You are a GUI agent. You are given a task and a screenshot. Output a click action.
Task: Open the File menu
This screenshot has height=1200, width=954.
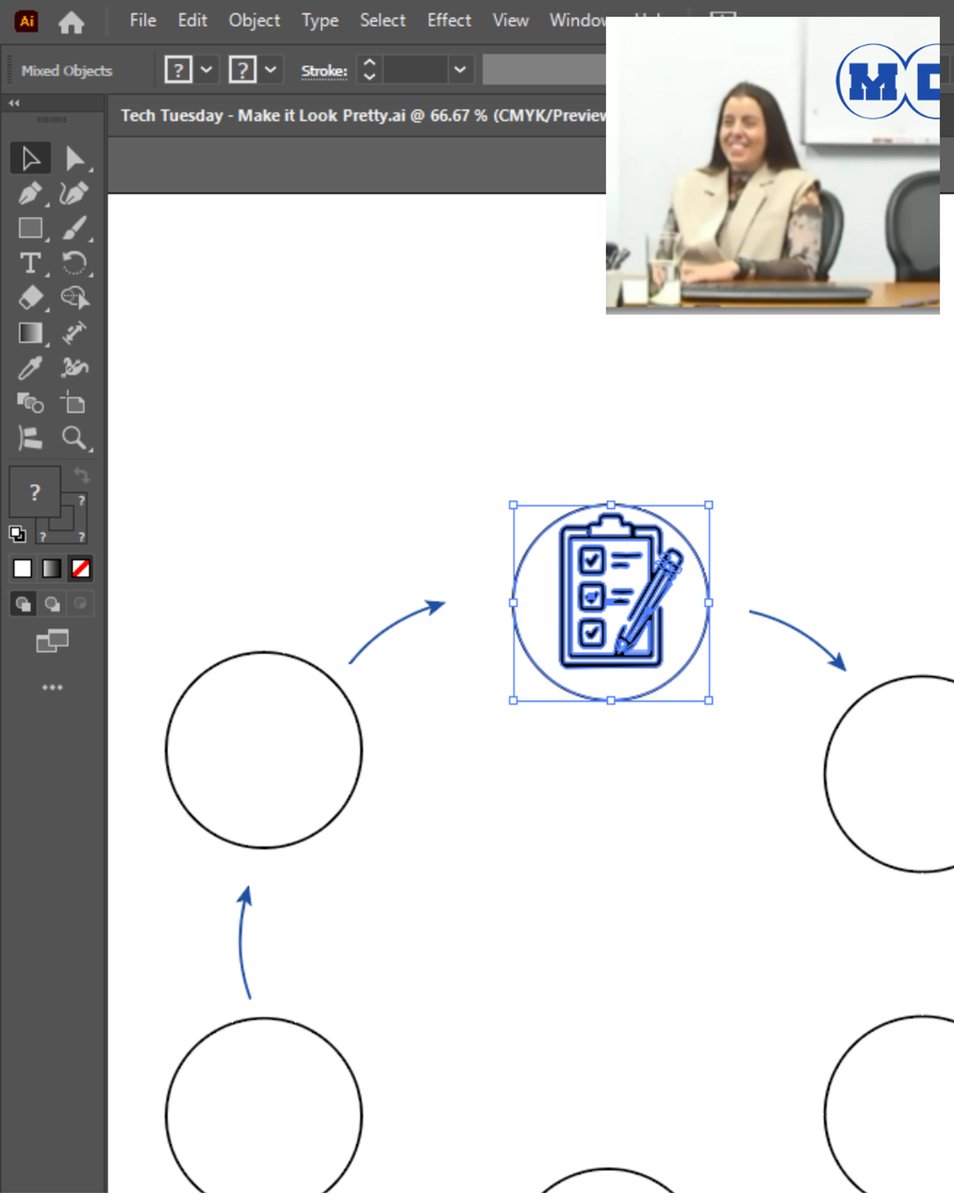tap(143, 20)
